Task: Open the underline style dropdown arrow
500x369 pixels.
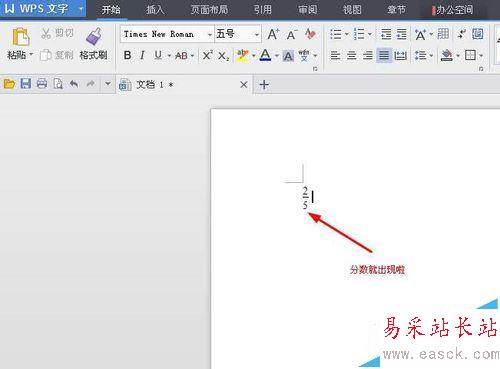Action: (x=169, y=56)
